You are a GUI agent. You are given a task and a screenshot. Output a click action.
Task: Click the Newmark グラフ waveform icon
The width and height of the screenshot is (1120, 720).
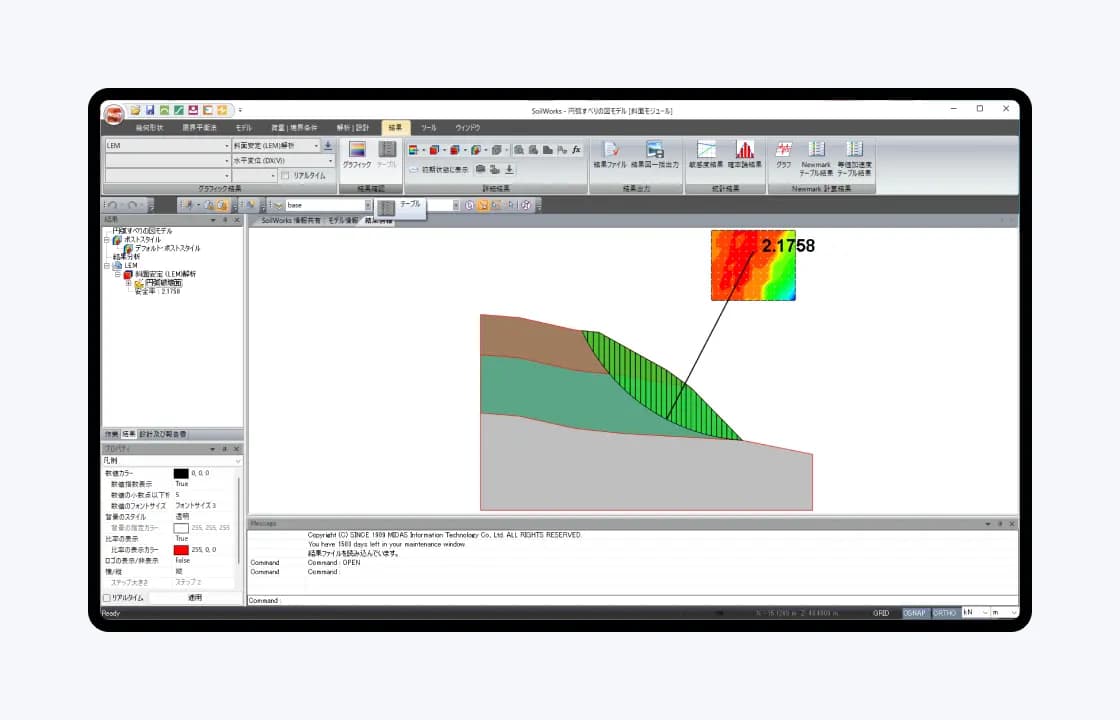point(784,154)
